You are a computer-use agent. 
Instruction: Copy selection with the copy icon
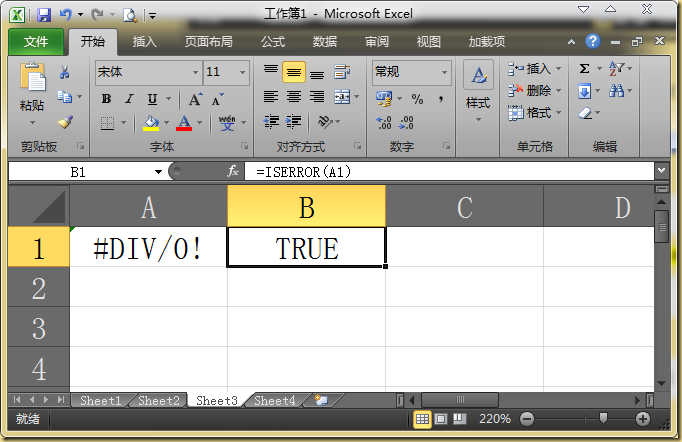tap(65, 97)
